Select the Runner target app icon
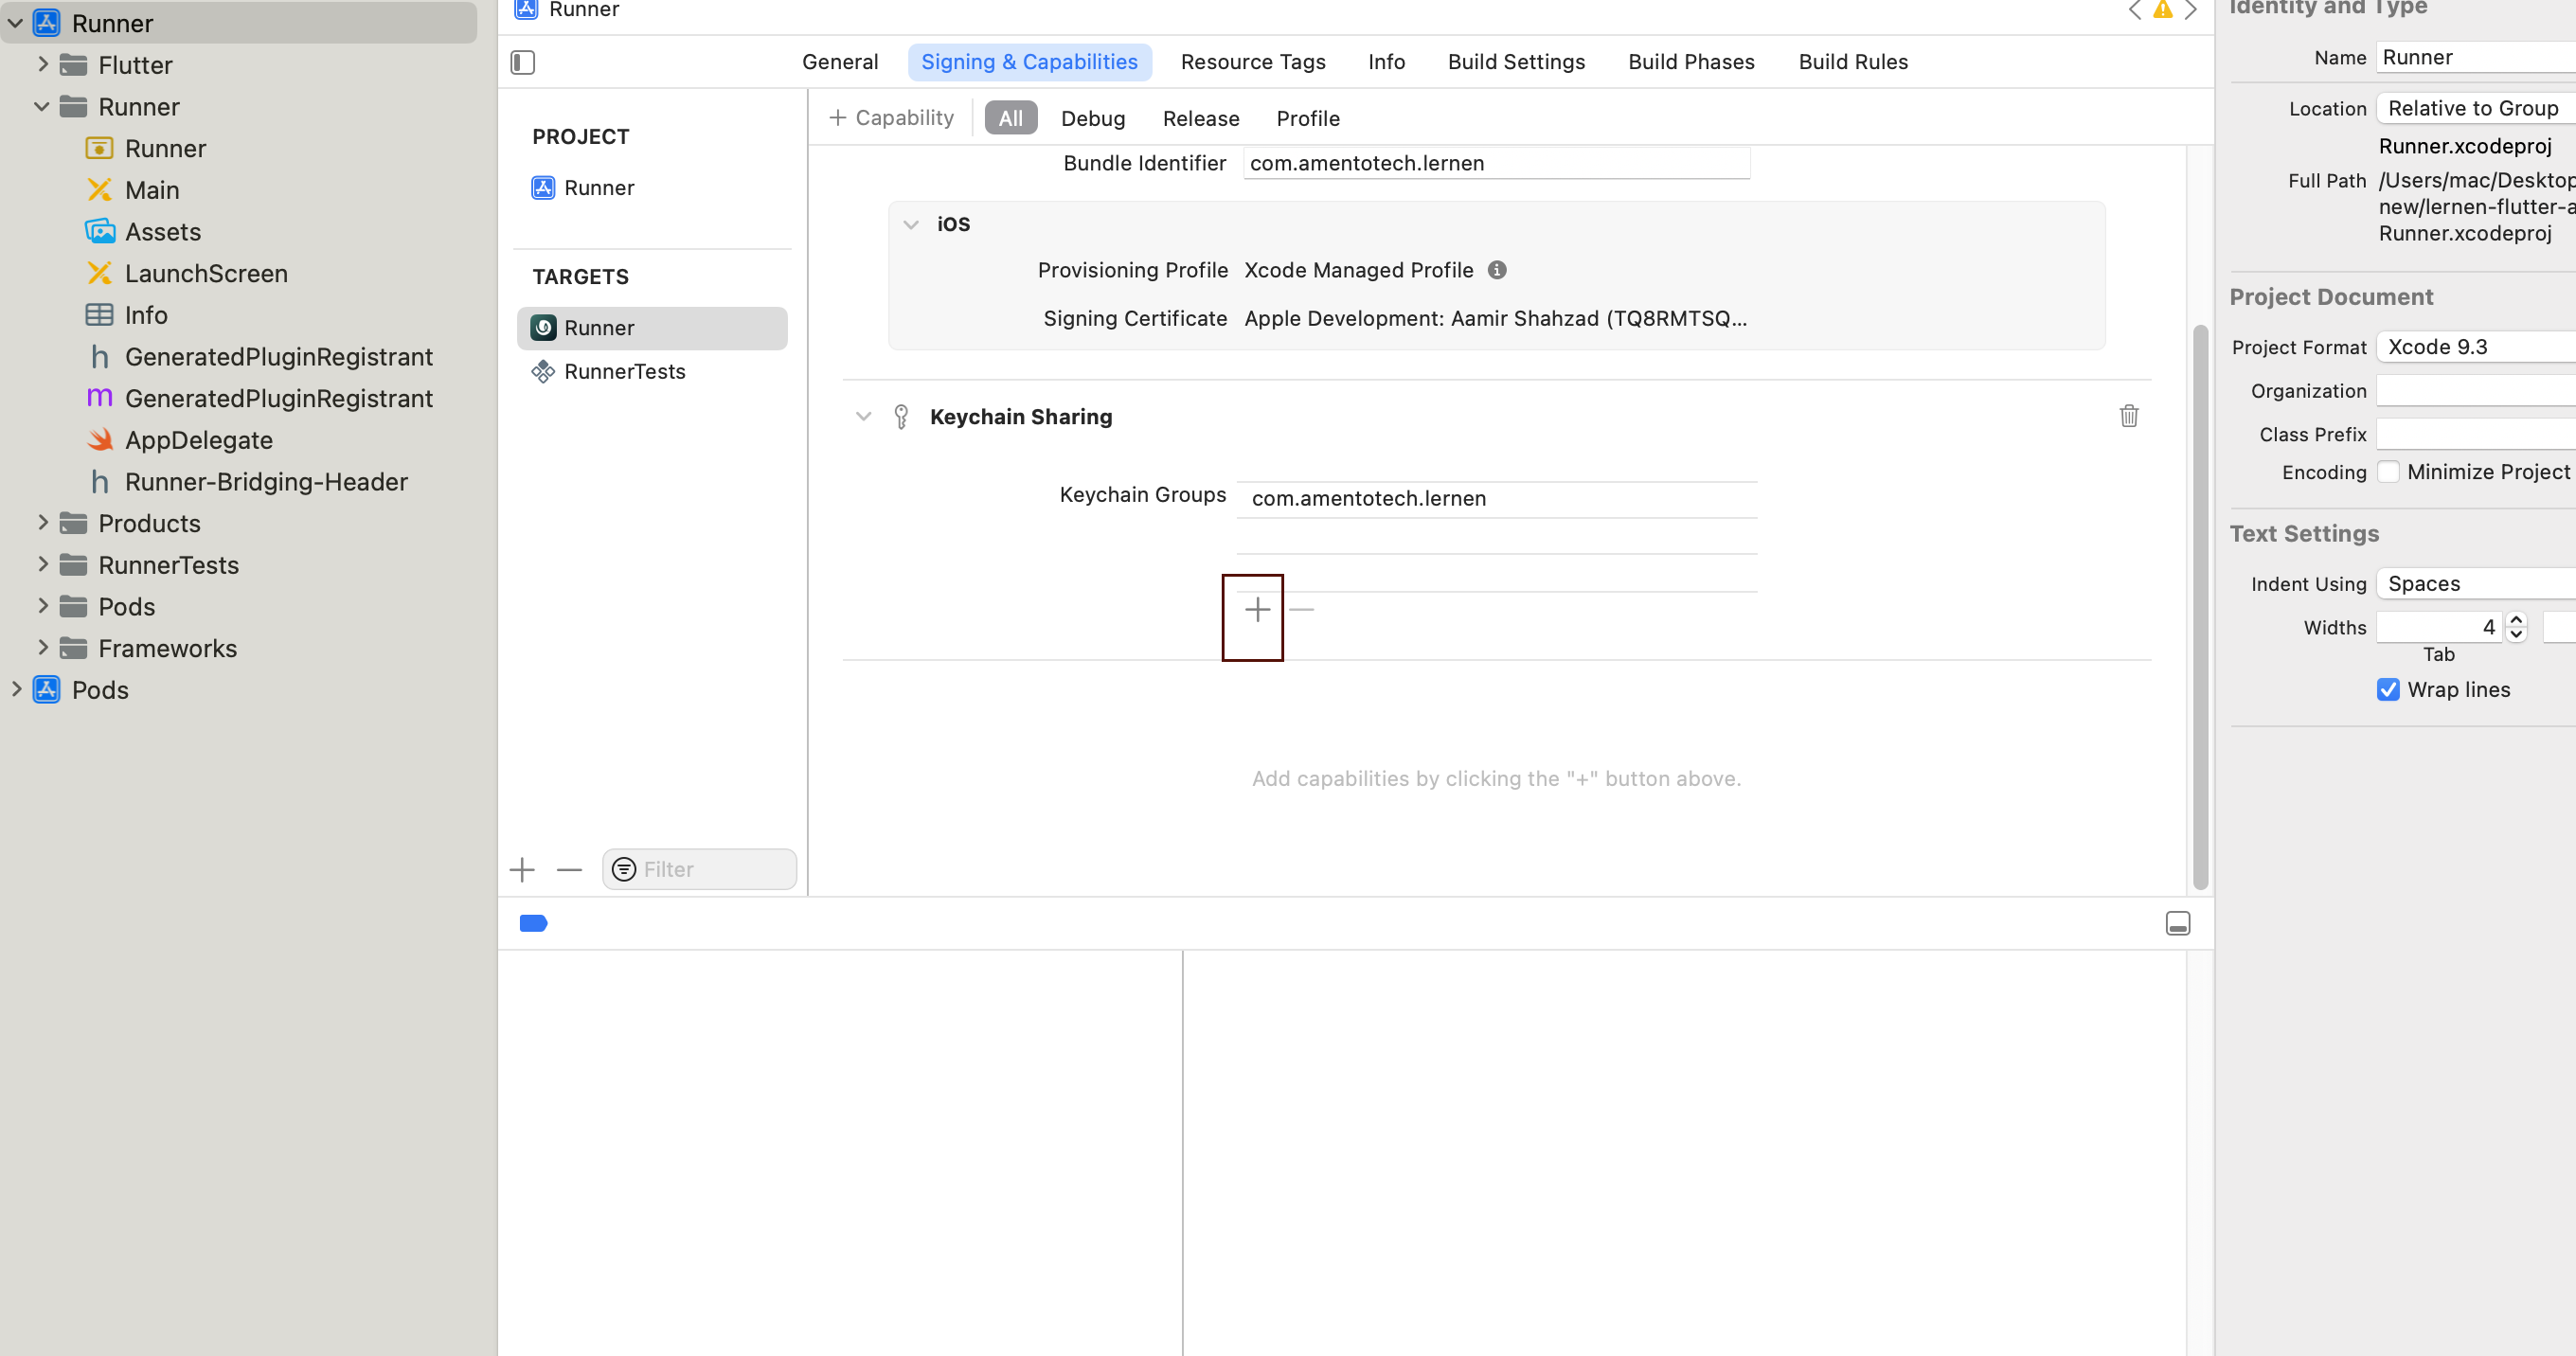The width and height of the screenshot is (2576, 1356). pos(543,328)
